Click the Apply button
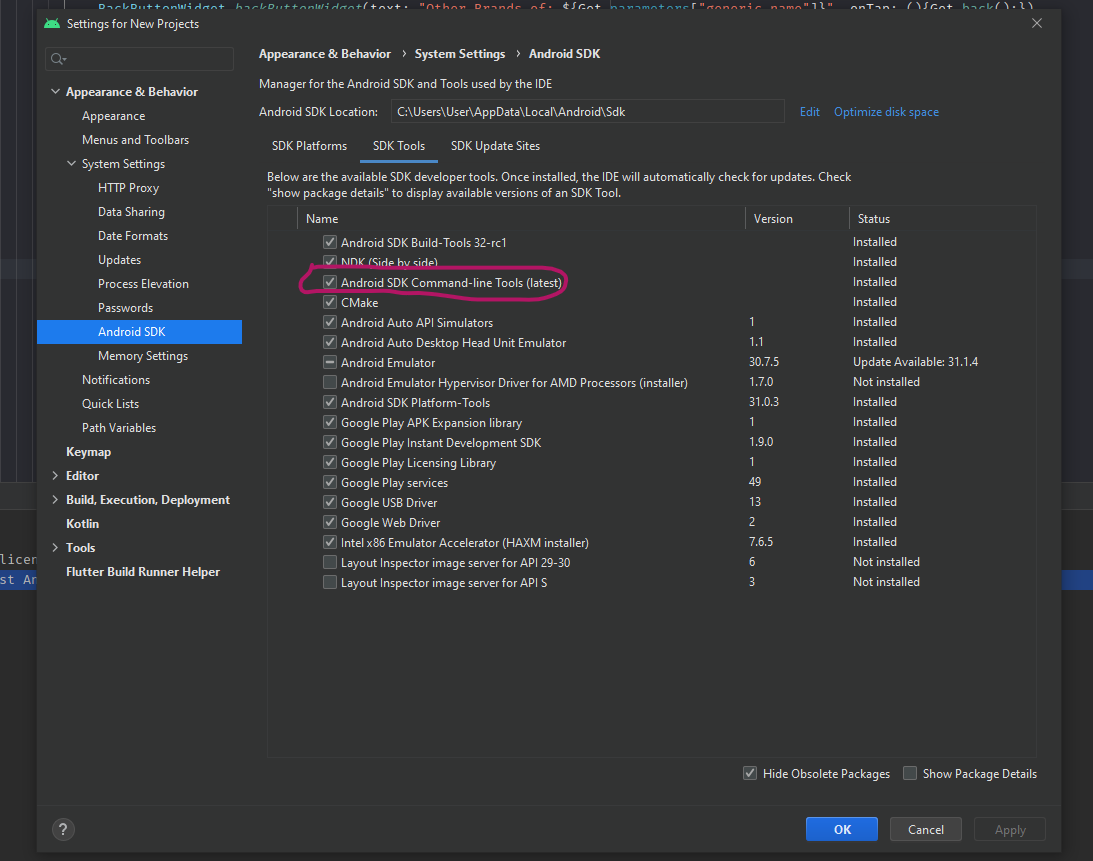 pos(1009,830)
